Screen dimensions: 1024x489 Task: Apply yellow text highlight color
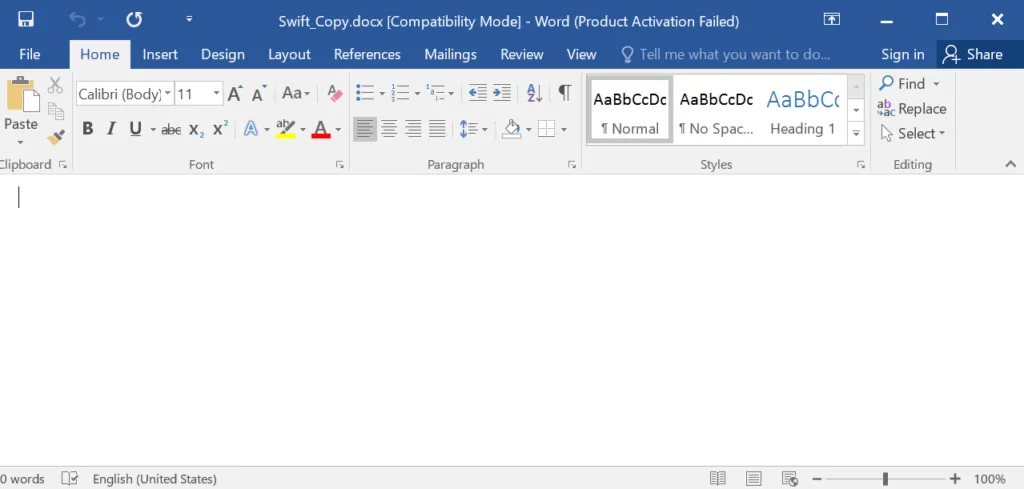285,129
